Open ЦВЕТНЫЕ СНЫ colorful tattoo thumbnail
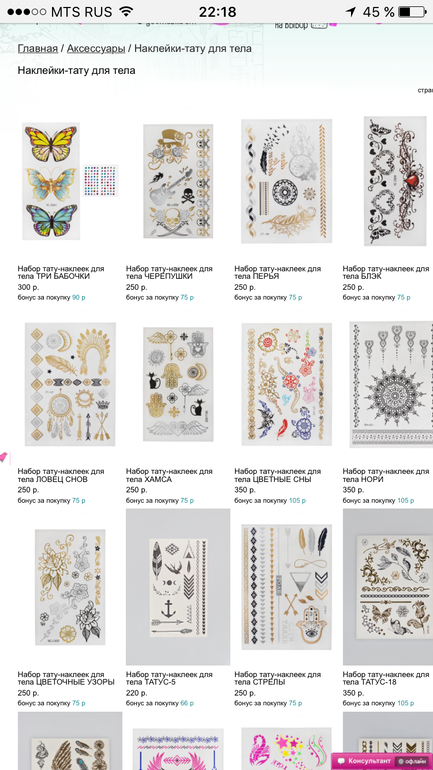The width and height of the screenshot is (433, 770). pyautogui.click(x=287, y=384)
